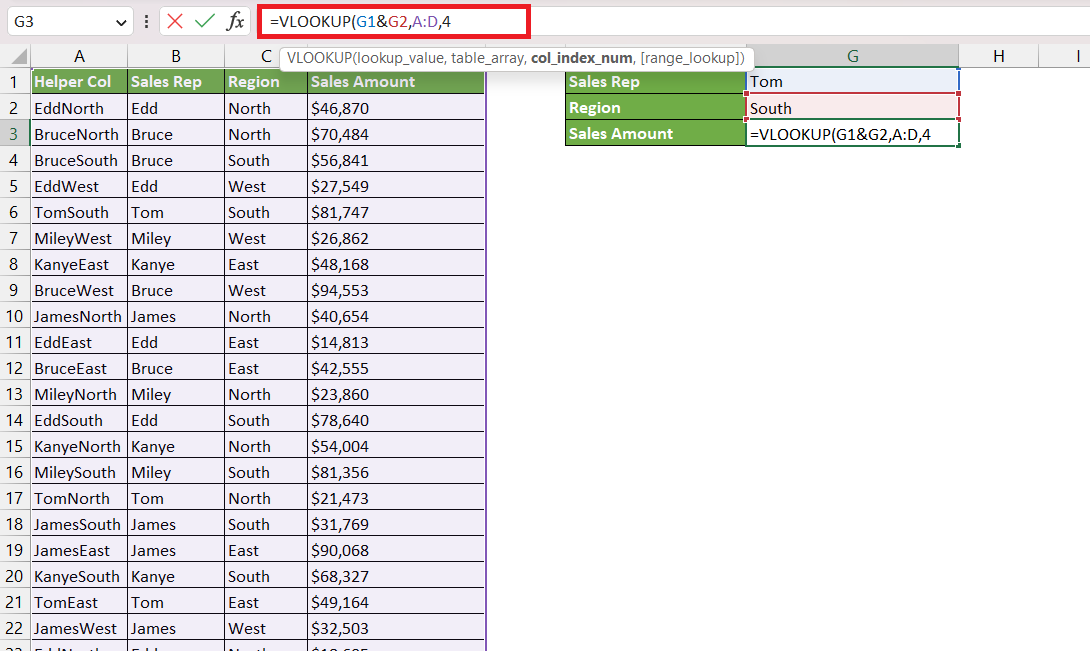Select the Sales Amount label in column F
This screenshot has width=1090, height=651.
tap(656, 134)
